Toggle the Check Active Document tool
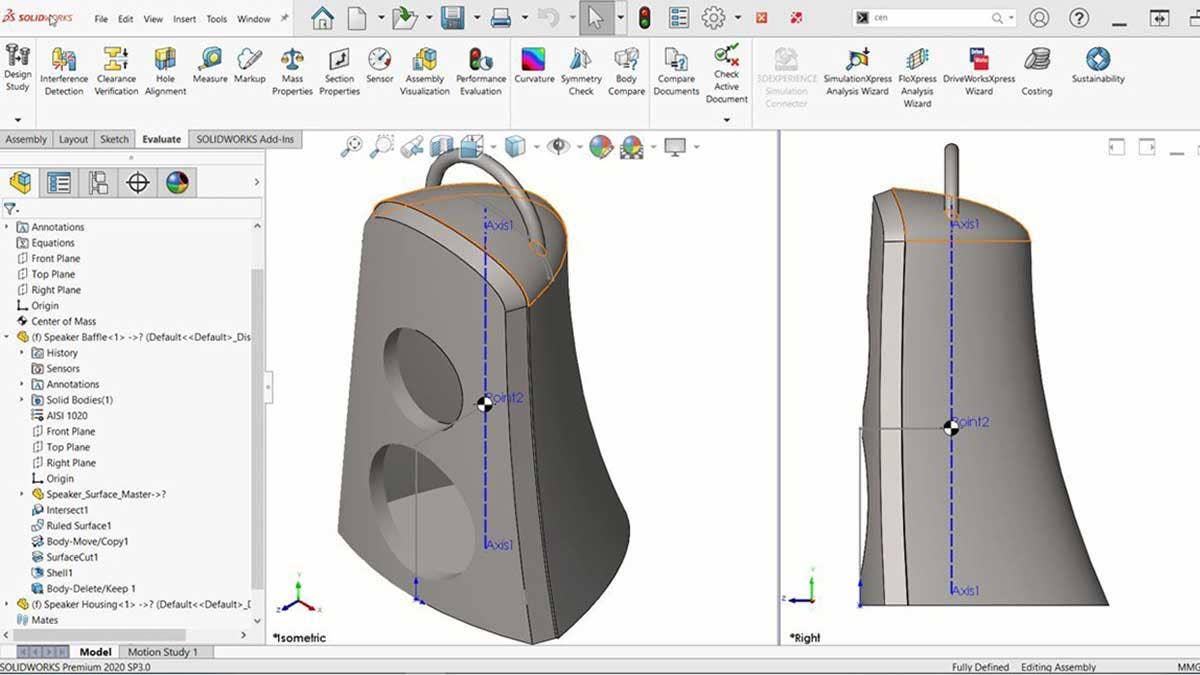 pos(726,70)
